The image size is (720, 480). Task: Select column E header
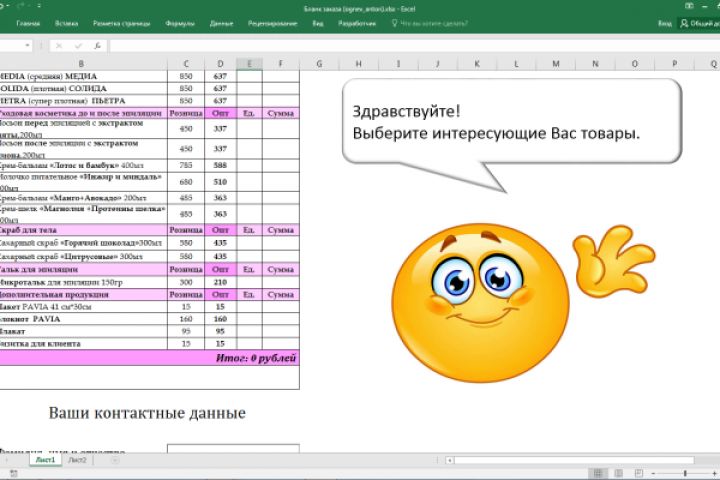249,64
